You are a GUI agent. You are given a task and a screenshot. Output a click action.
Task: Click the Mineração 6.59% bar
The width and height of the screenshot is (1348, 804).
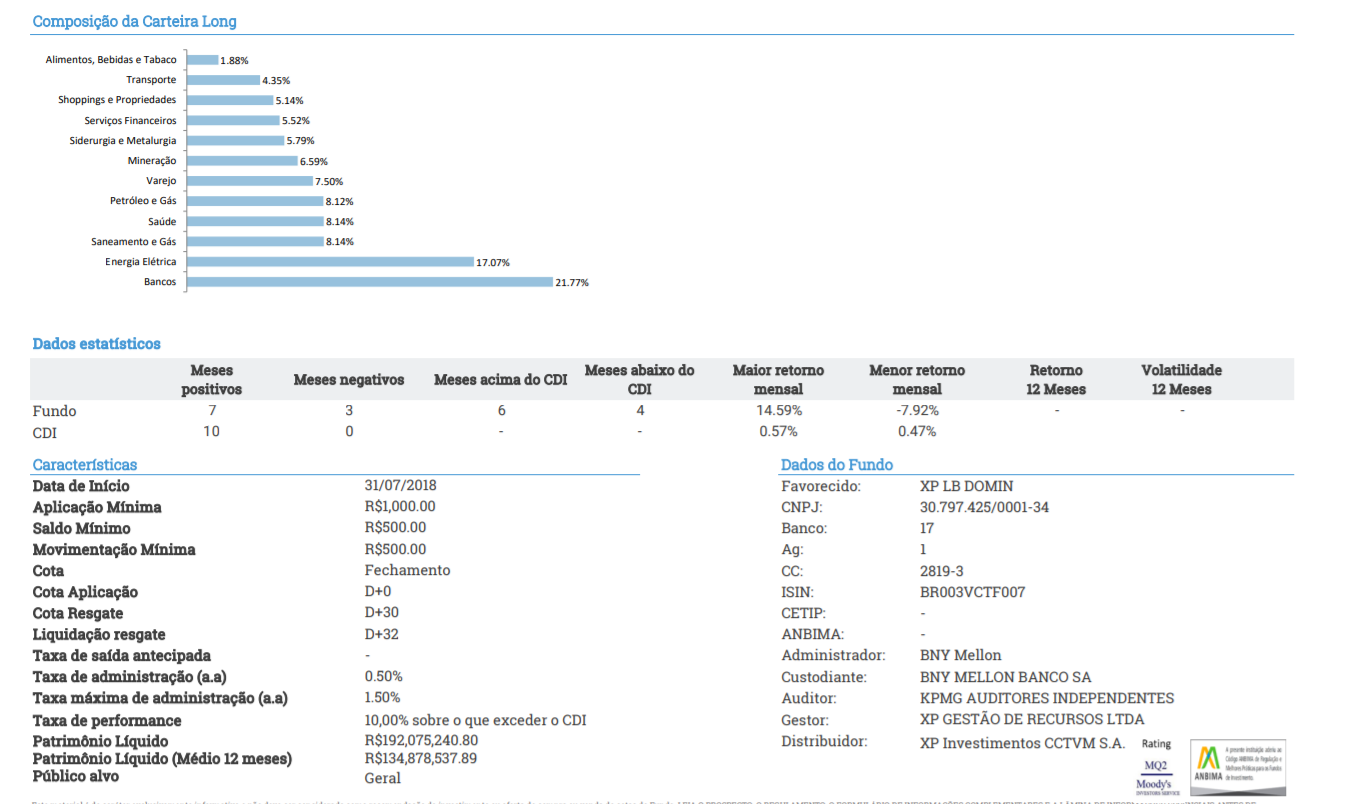242,161
